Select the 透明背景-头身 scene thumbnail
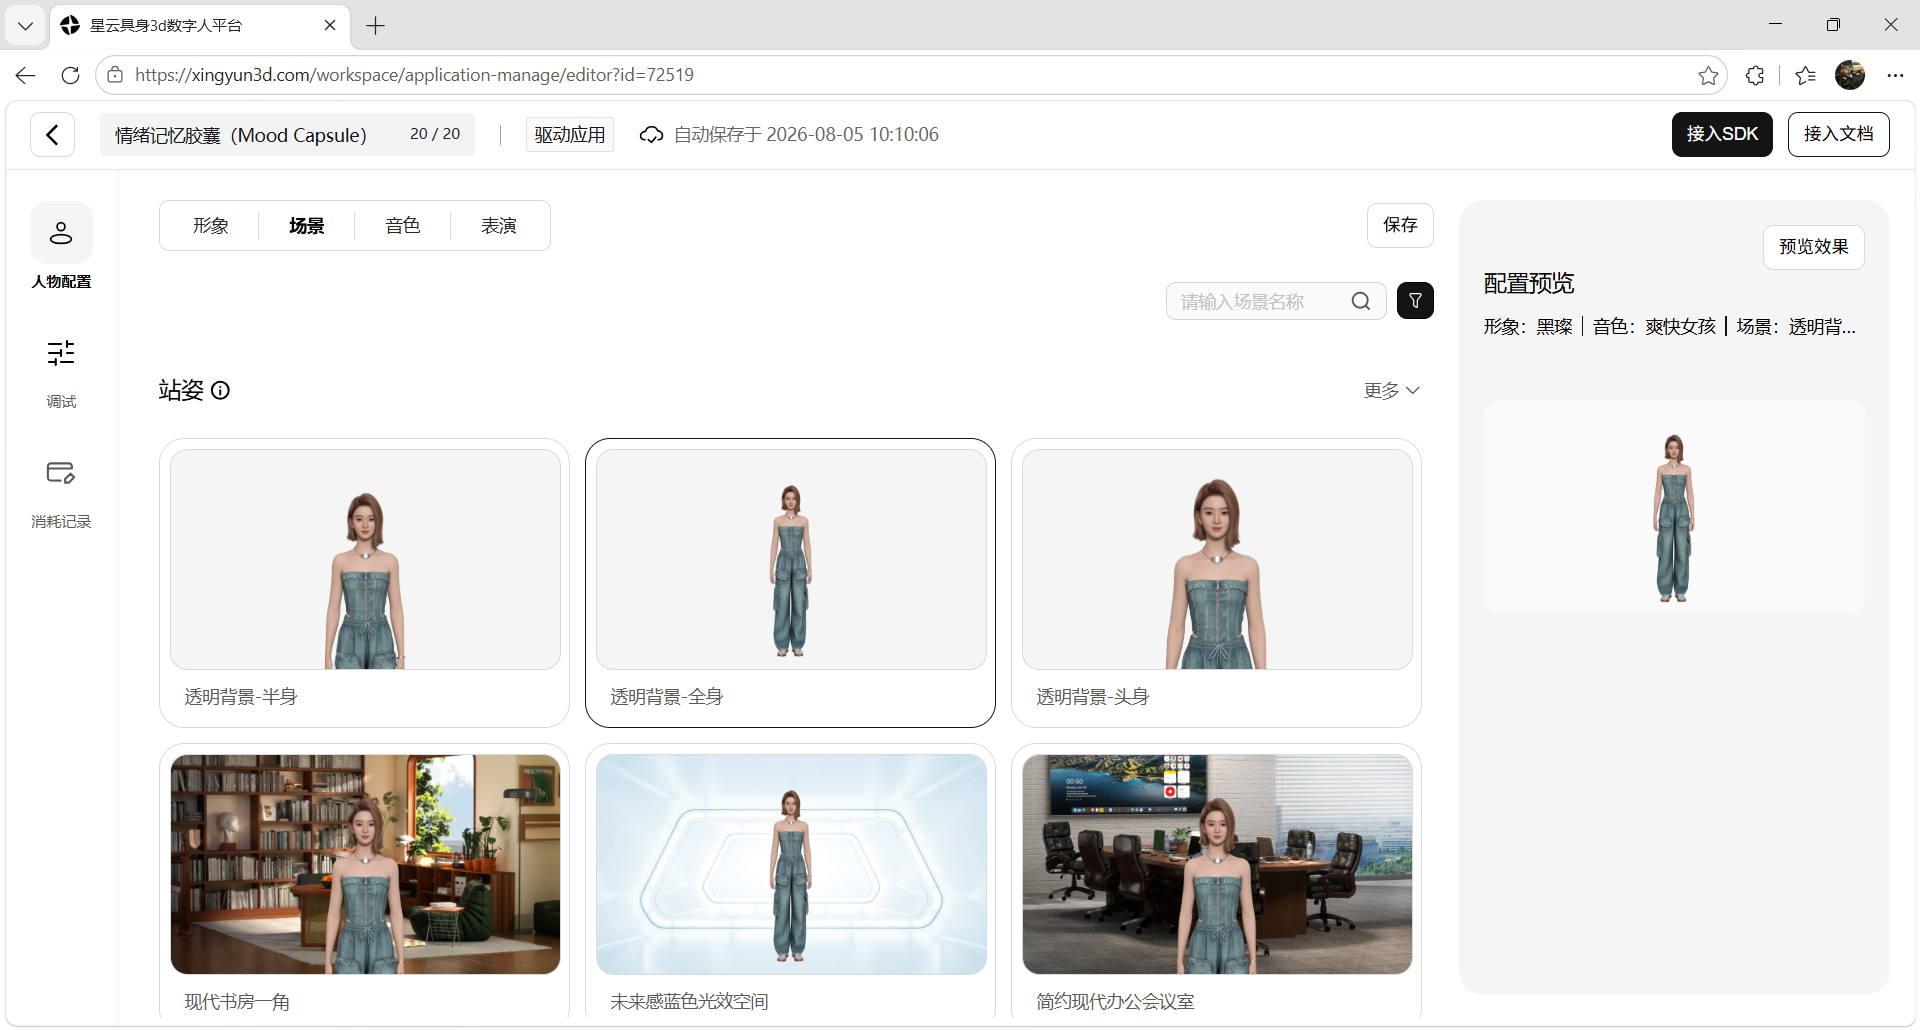Screen dimensions: 1920x1030 (1217, 559)
